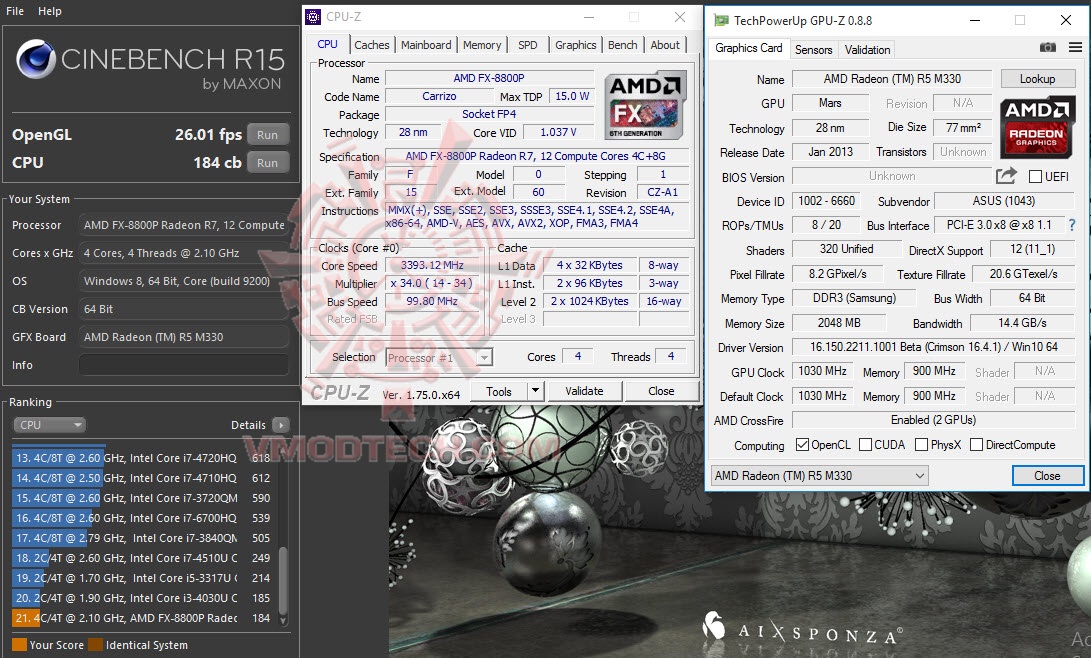The image size is (1091, 658).
Task: Click the Info input field in Cinebench
Action: (x=184, y=364)
